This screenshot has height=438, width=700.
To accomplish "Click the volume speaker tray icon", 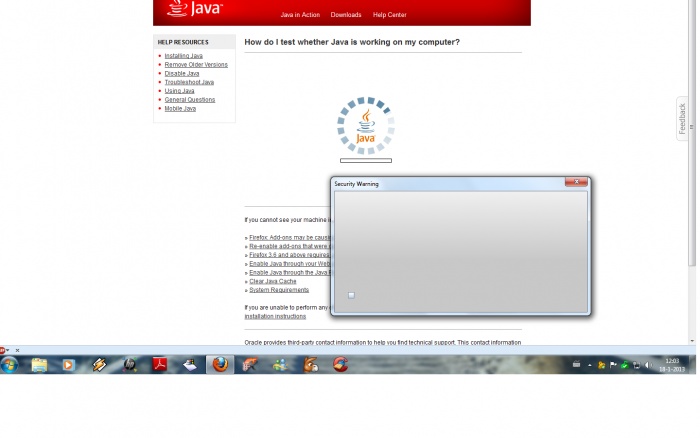I will point(649,365).
